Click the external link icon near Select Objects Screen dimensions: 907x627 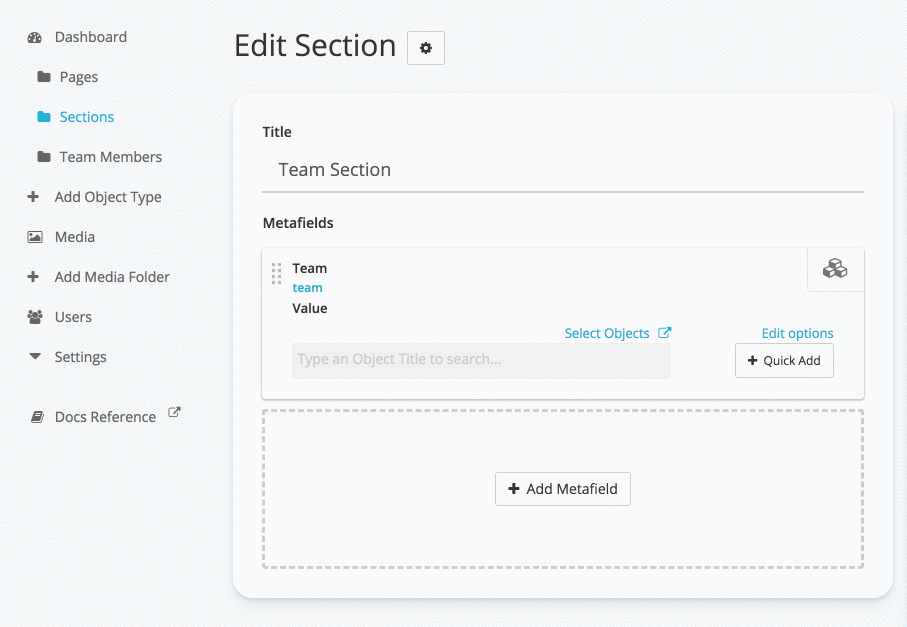pyautogui.click(x=665, y=333)
